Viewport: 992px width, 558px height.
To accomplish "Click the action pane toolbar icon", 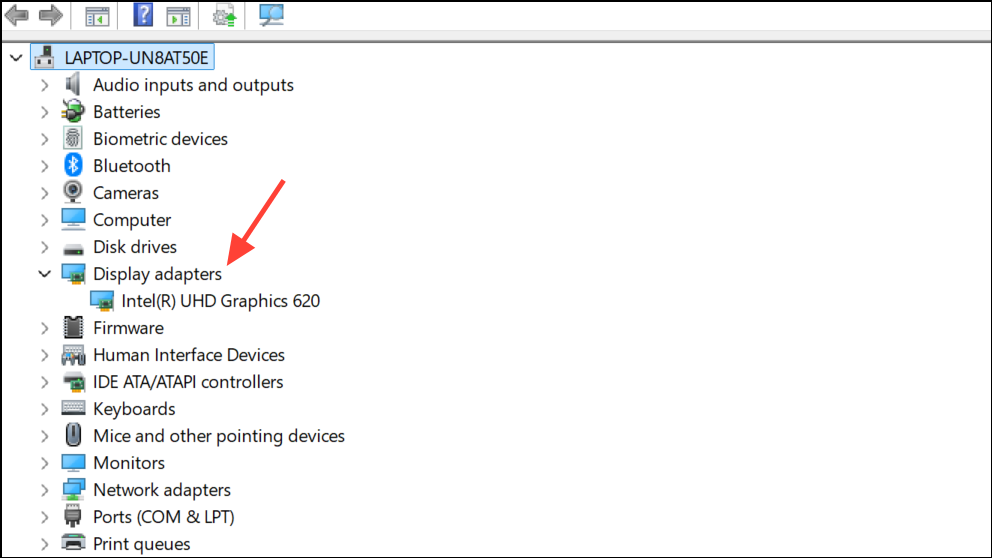I will 178,16.
